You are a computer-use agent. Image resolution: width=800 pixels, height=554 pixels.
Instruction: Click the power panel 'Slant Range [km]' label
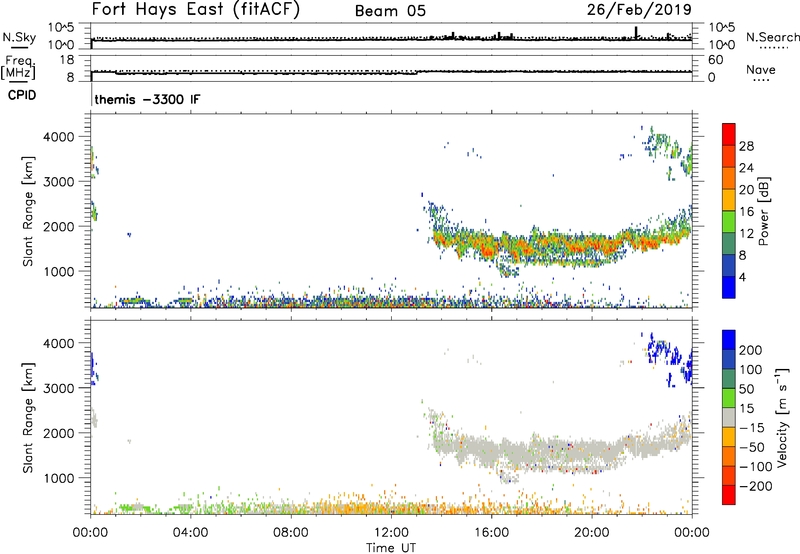pos(28,211)
